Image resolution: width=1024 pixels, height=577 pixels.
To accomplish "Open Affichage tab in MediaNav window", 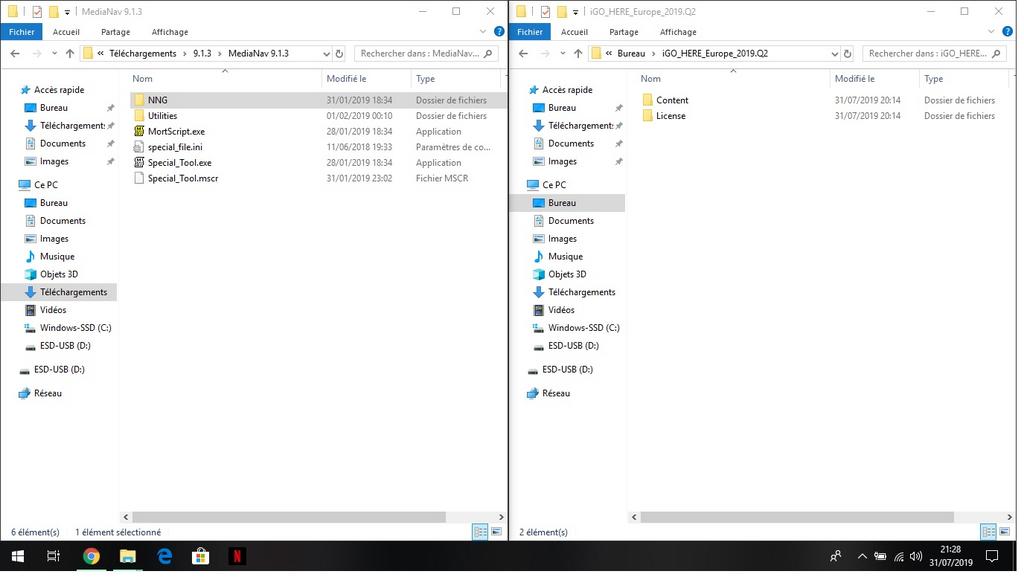I will pyautogui.click(x=170, y=31).
